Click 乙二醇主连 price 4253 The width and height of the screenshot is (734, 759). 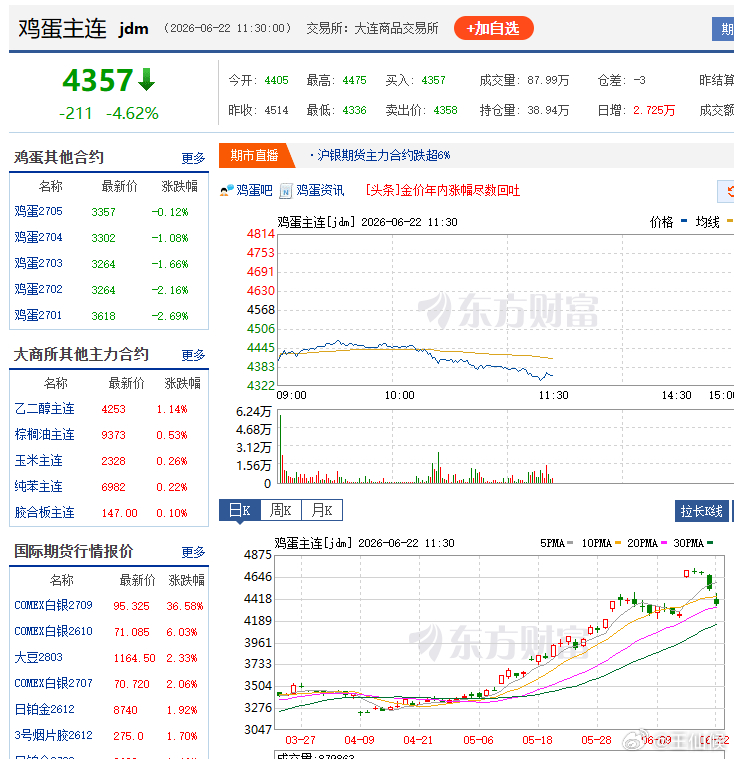coord(113,410)
